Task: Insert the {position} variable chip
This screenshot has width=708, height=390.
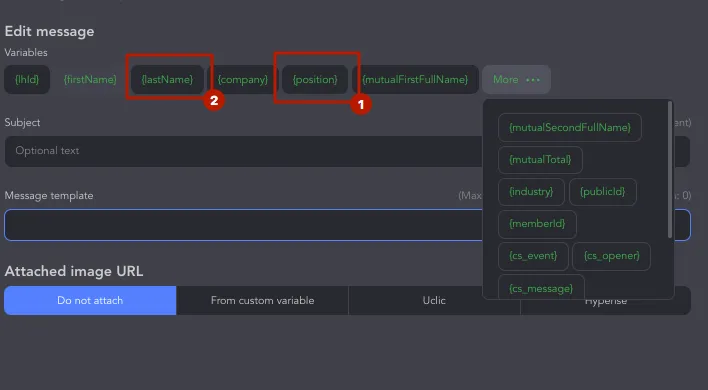Action: pyautogui.click(x=315, y=79)
